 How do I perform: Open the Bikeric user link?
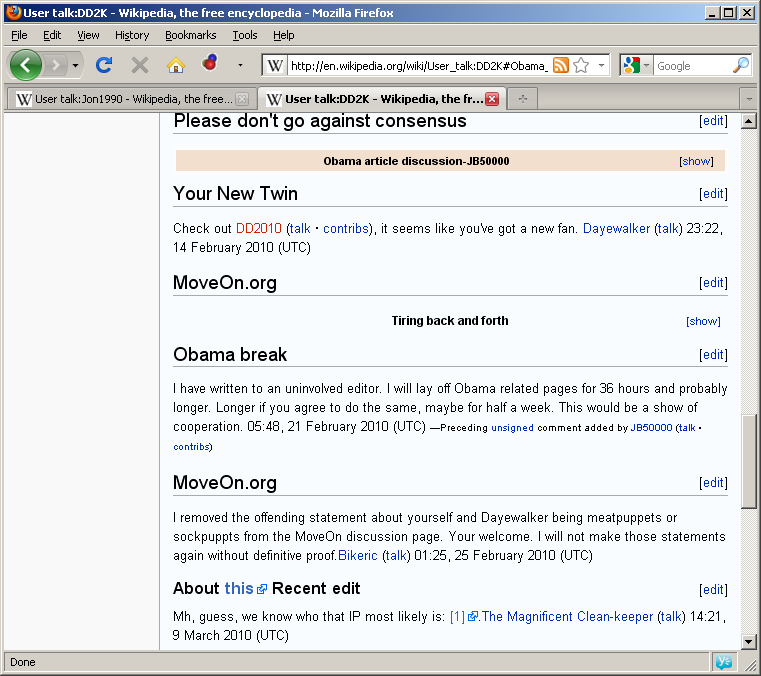tap(358, 556)
